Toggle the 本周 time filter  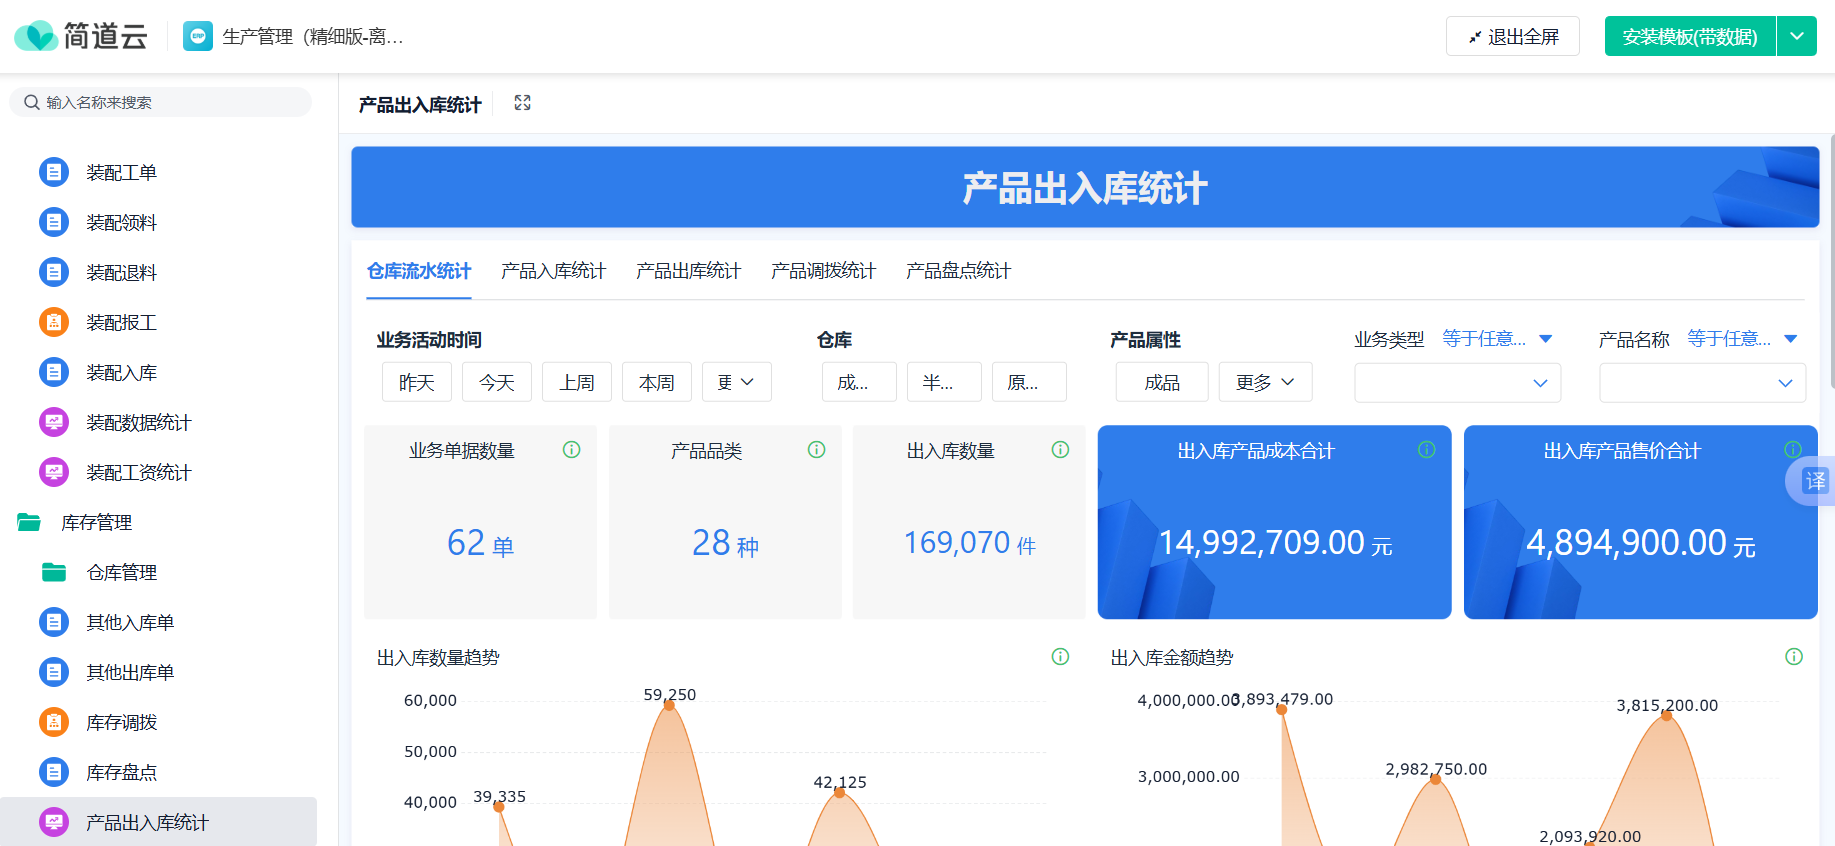pos(657,382)
